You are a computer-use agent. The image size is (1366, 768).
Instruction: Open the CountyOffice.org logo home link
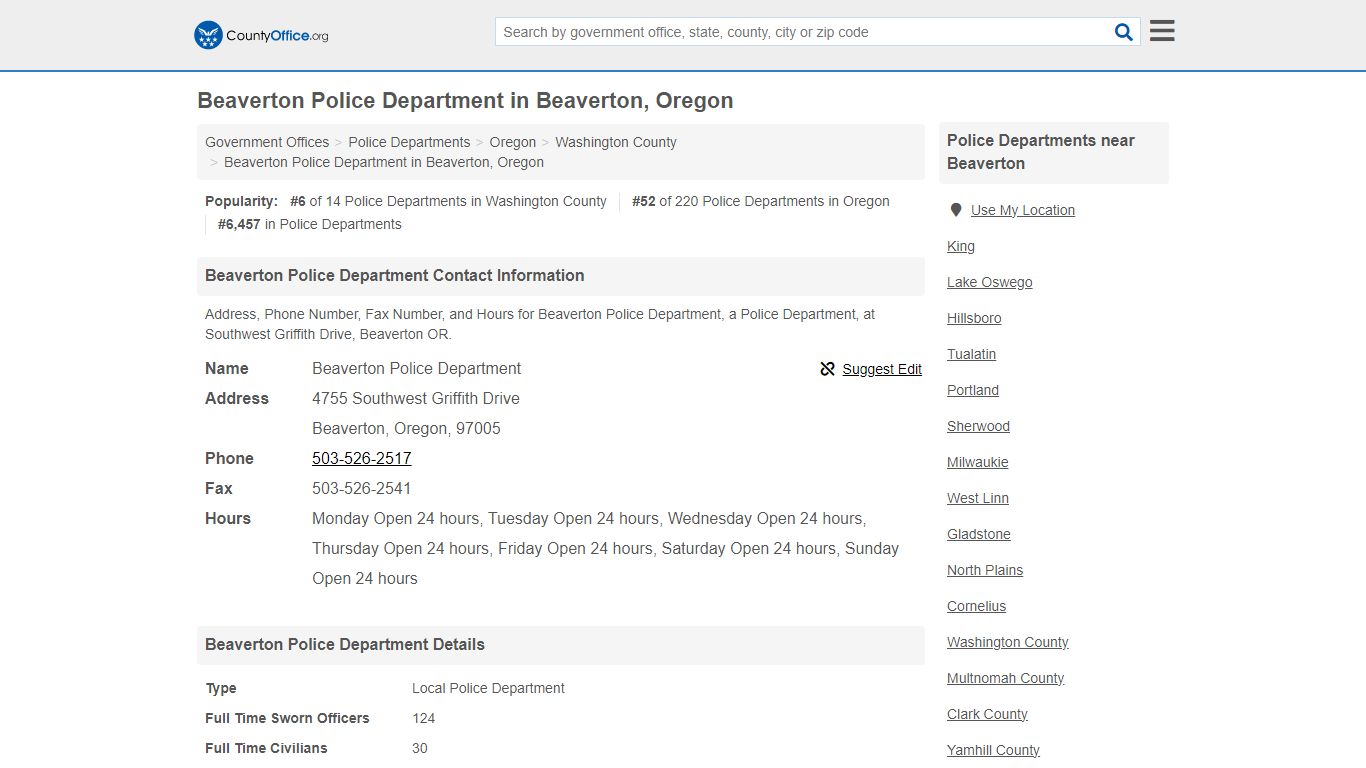click(x=261, y=35)
